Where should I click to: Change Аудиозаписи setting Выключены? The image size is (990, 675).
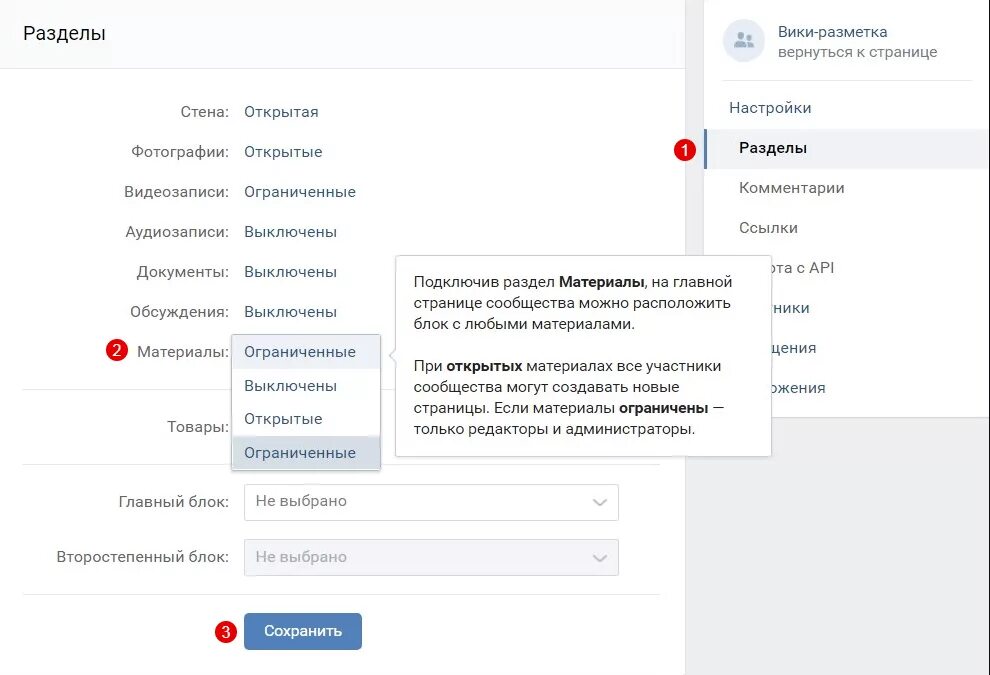click(290, 232)
